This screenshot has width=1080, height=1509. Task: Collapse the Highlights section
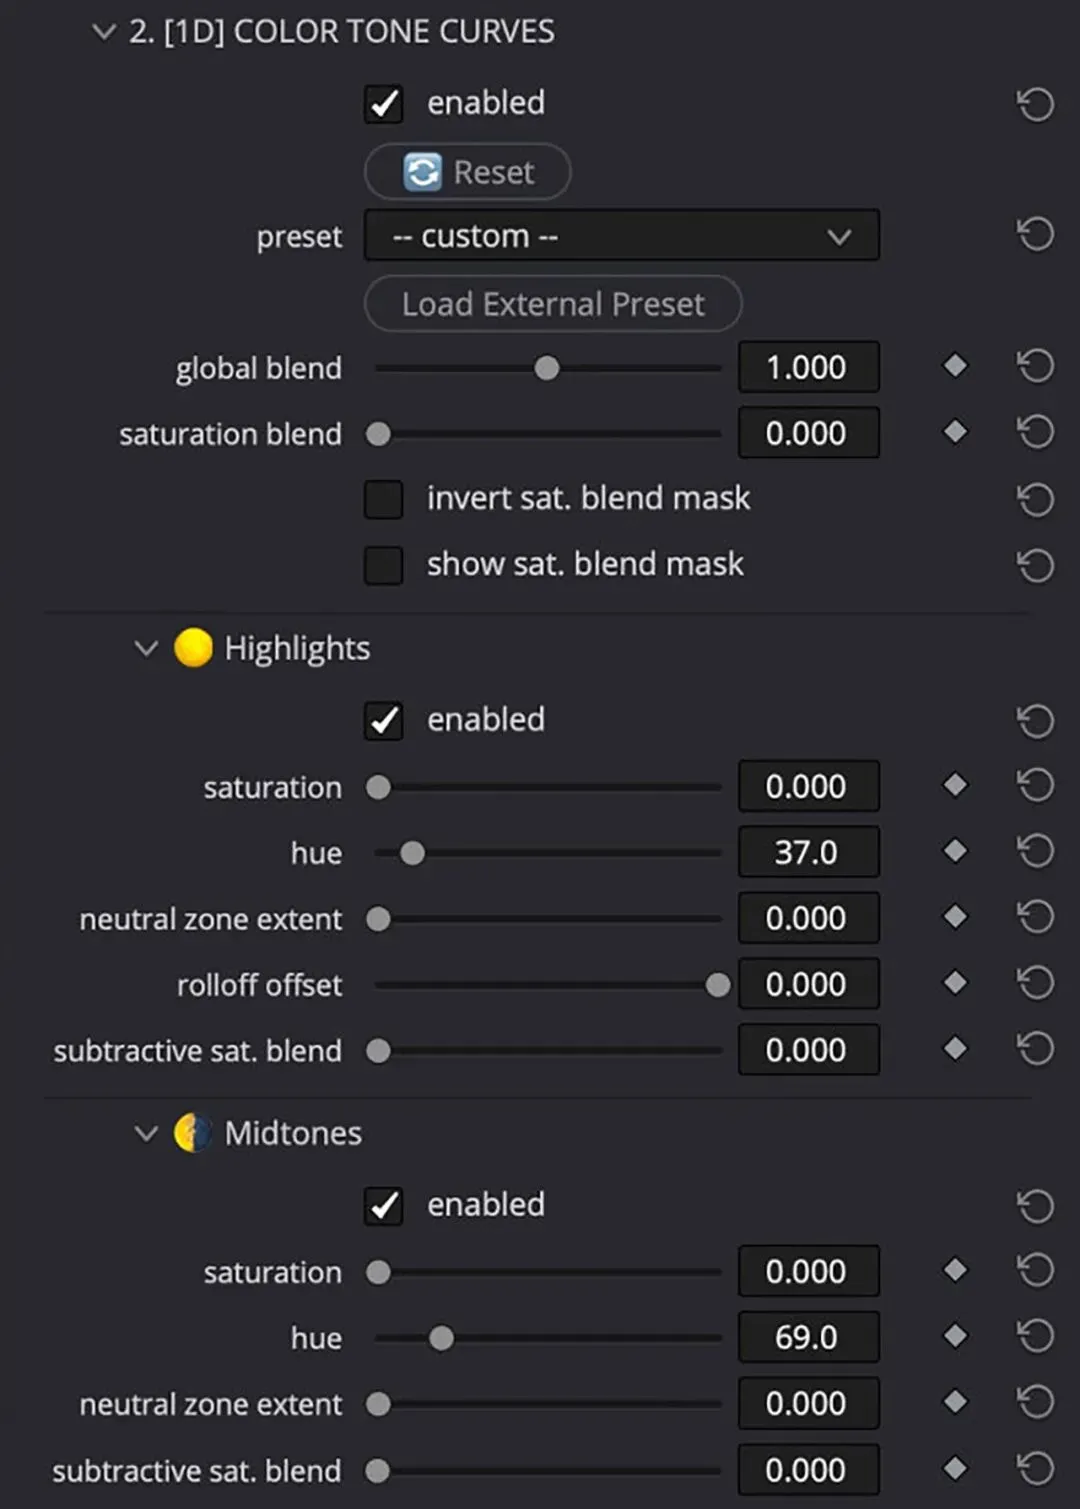[146, 649]
